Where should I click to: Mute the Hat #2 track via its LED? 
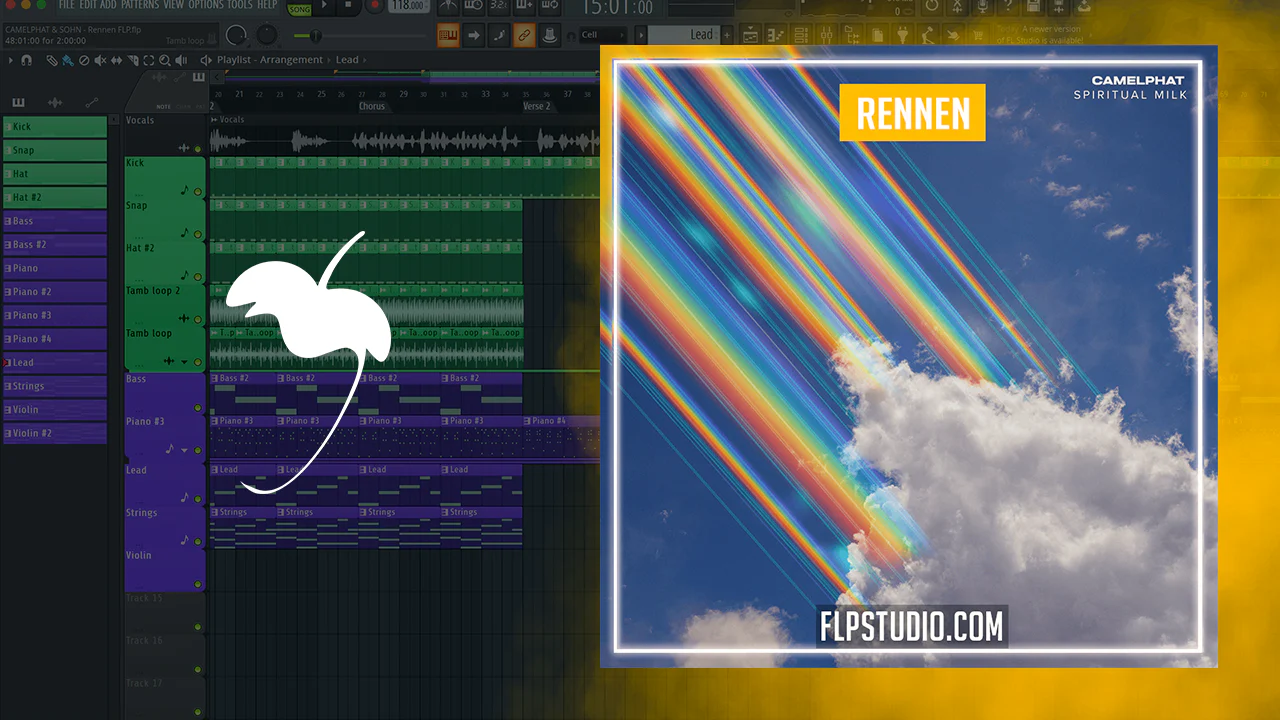coord(198,276)
